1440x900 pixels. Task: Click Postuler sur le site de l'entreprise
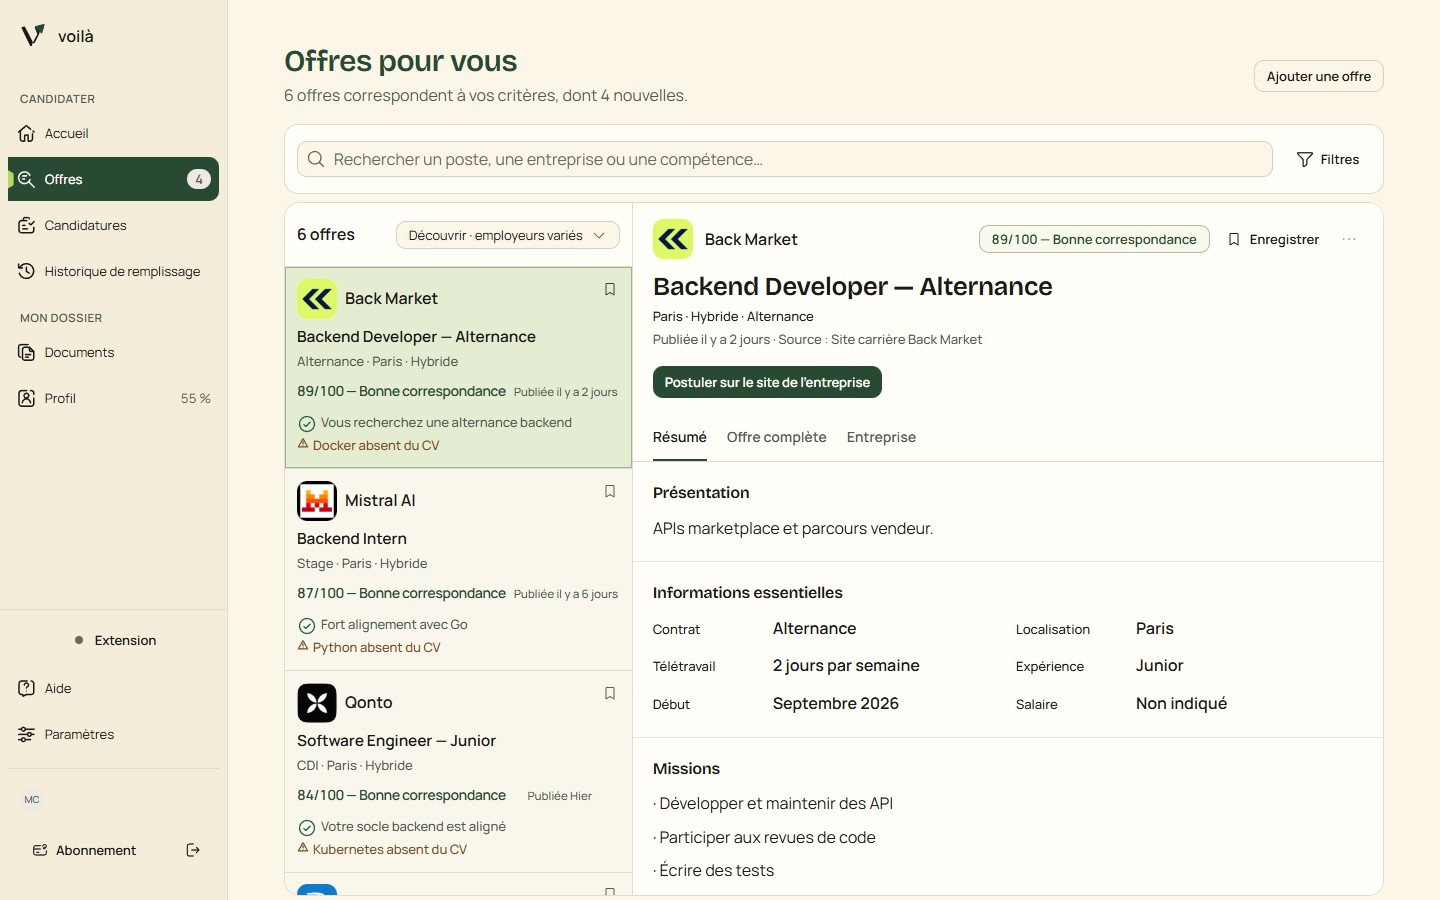click(767, 382)
